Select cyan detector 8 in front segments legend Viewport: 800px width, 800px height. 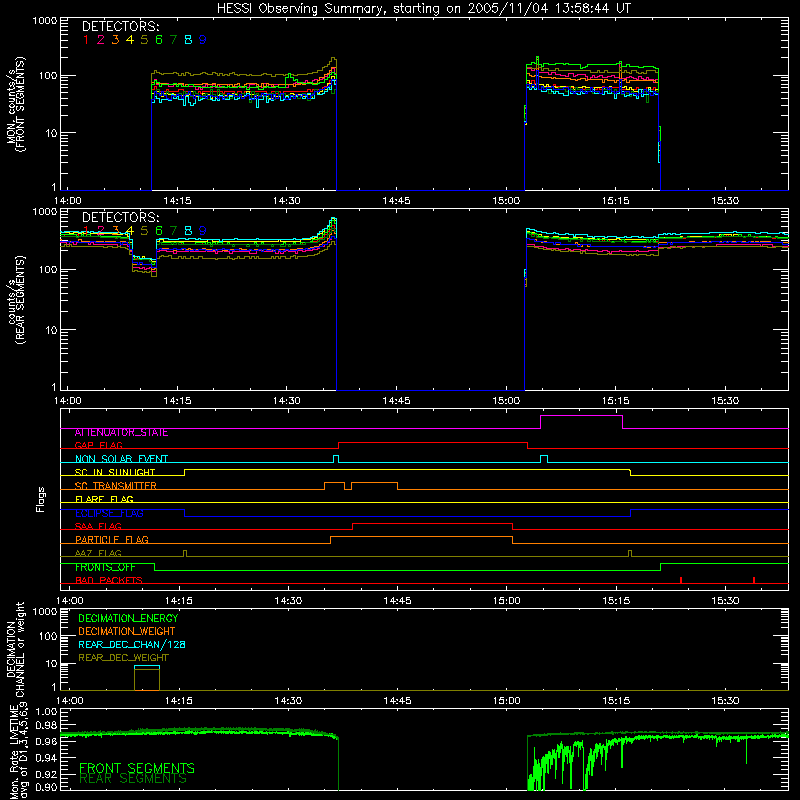(x=188, y=40)
